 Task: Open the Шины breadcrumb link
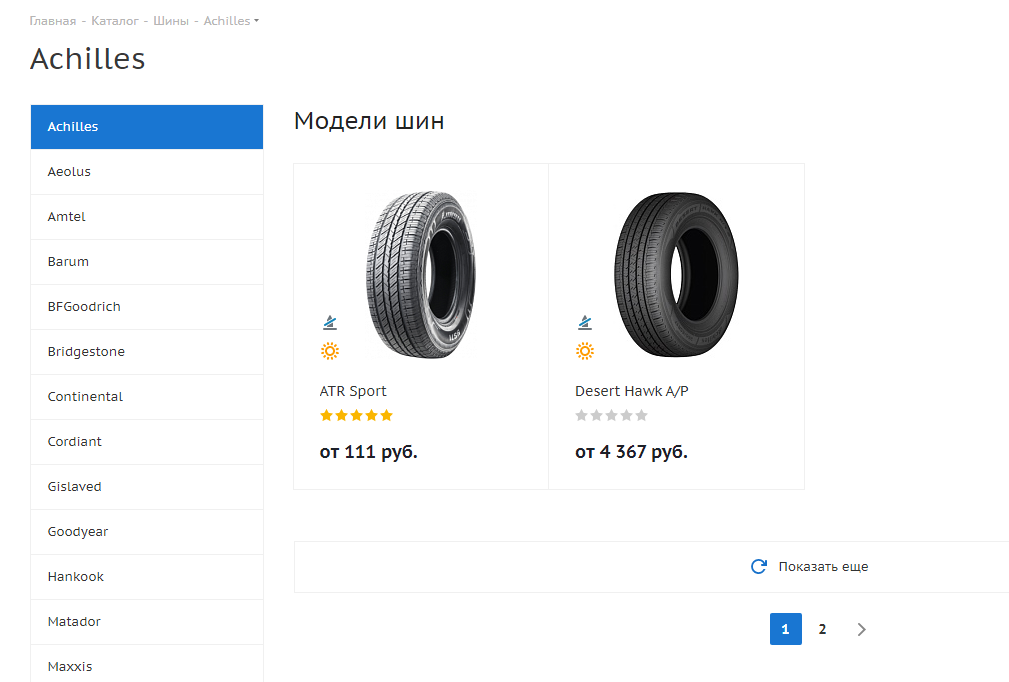(x=171, y=21)
